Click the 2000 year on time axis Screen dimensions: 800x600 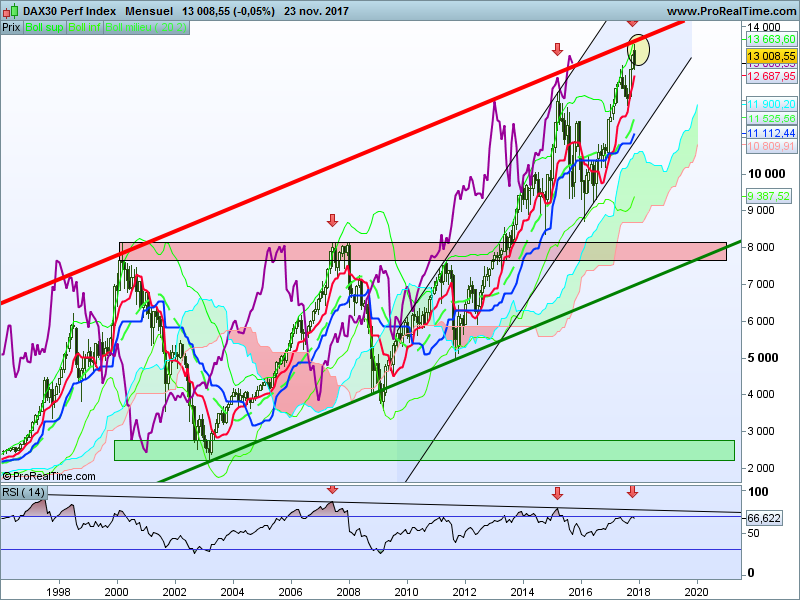[116, 592]
